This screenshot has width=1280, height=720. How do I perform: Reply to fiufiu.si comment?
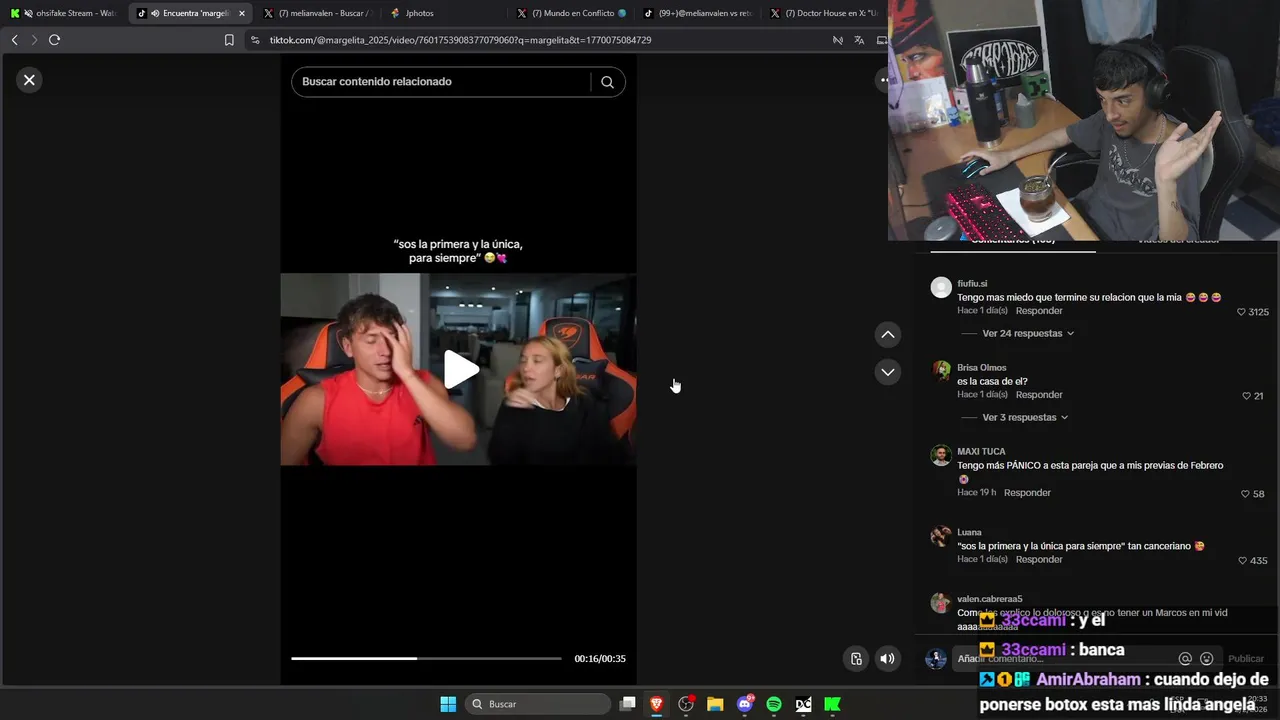pos(1039,311)
